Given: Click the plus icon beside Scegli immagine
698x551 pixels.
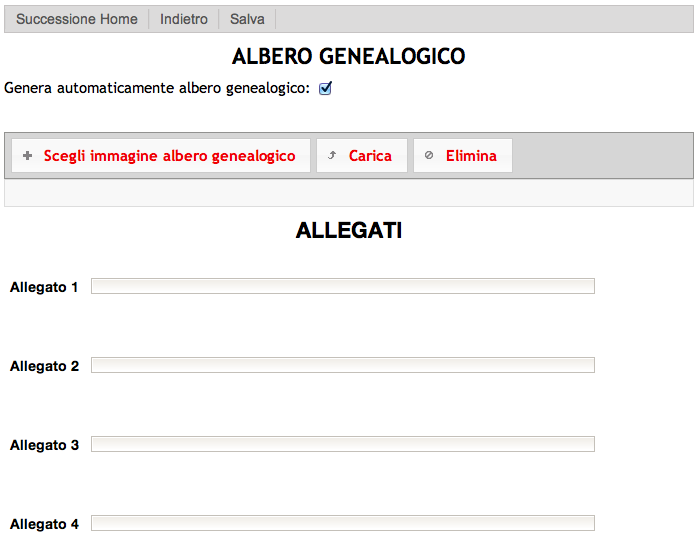Looking at the screenshot, I should pos(28,156).
